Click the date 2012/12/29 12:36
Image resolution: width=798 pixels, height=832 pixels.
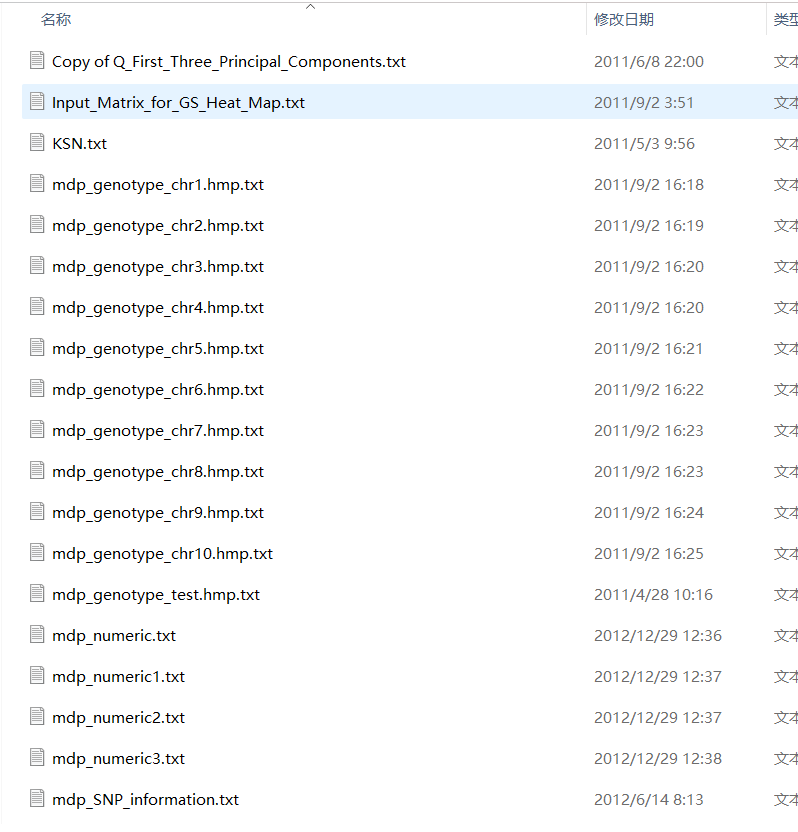pyautogui.click(x=658, y=636)
